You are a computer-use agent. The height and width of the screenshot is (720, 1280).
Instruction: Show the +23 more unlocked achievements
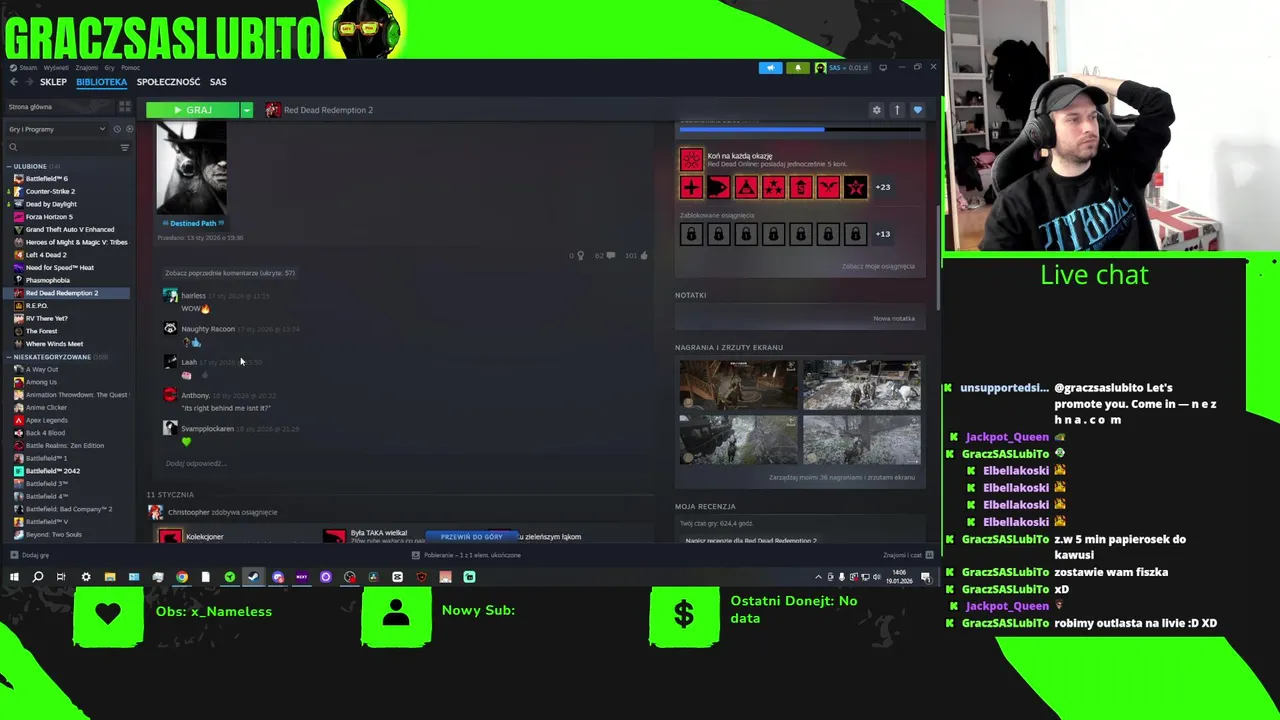click(883, 187)
